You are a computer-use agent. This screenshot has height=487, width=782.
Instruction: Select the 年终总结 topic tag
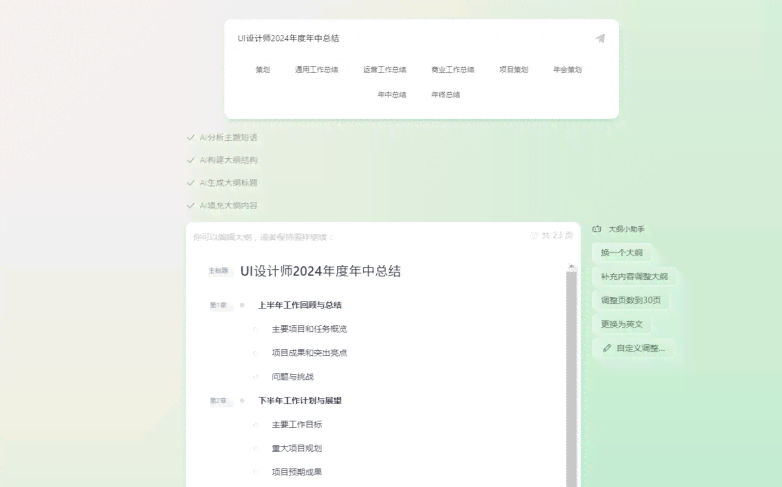point(445,94)
